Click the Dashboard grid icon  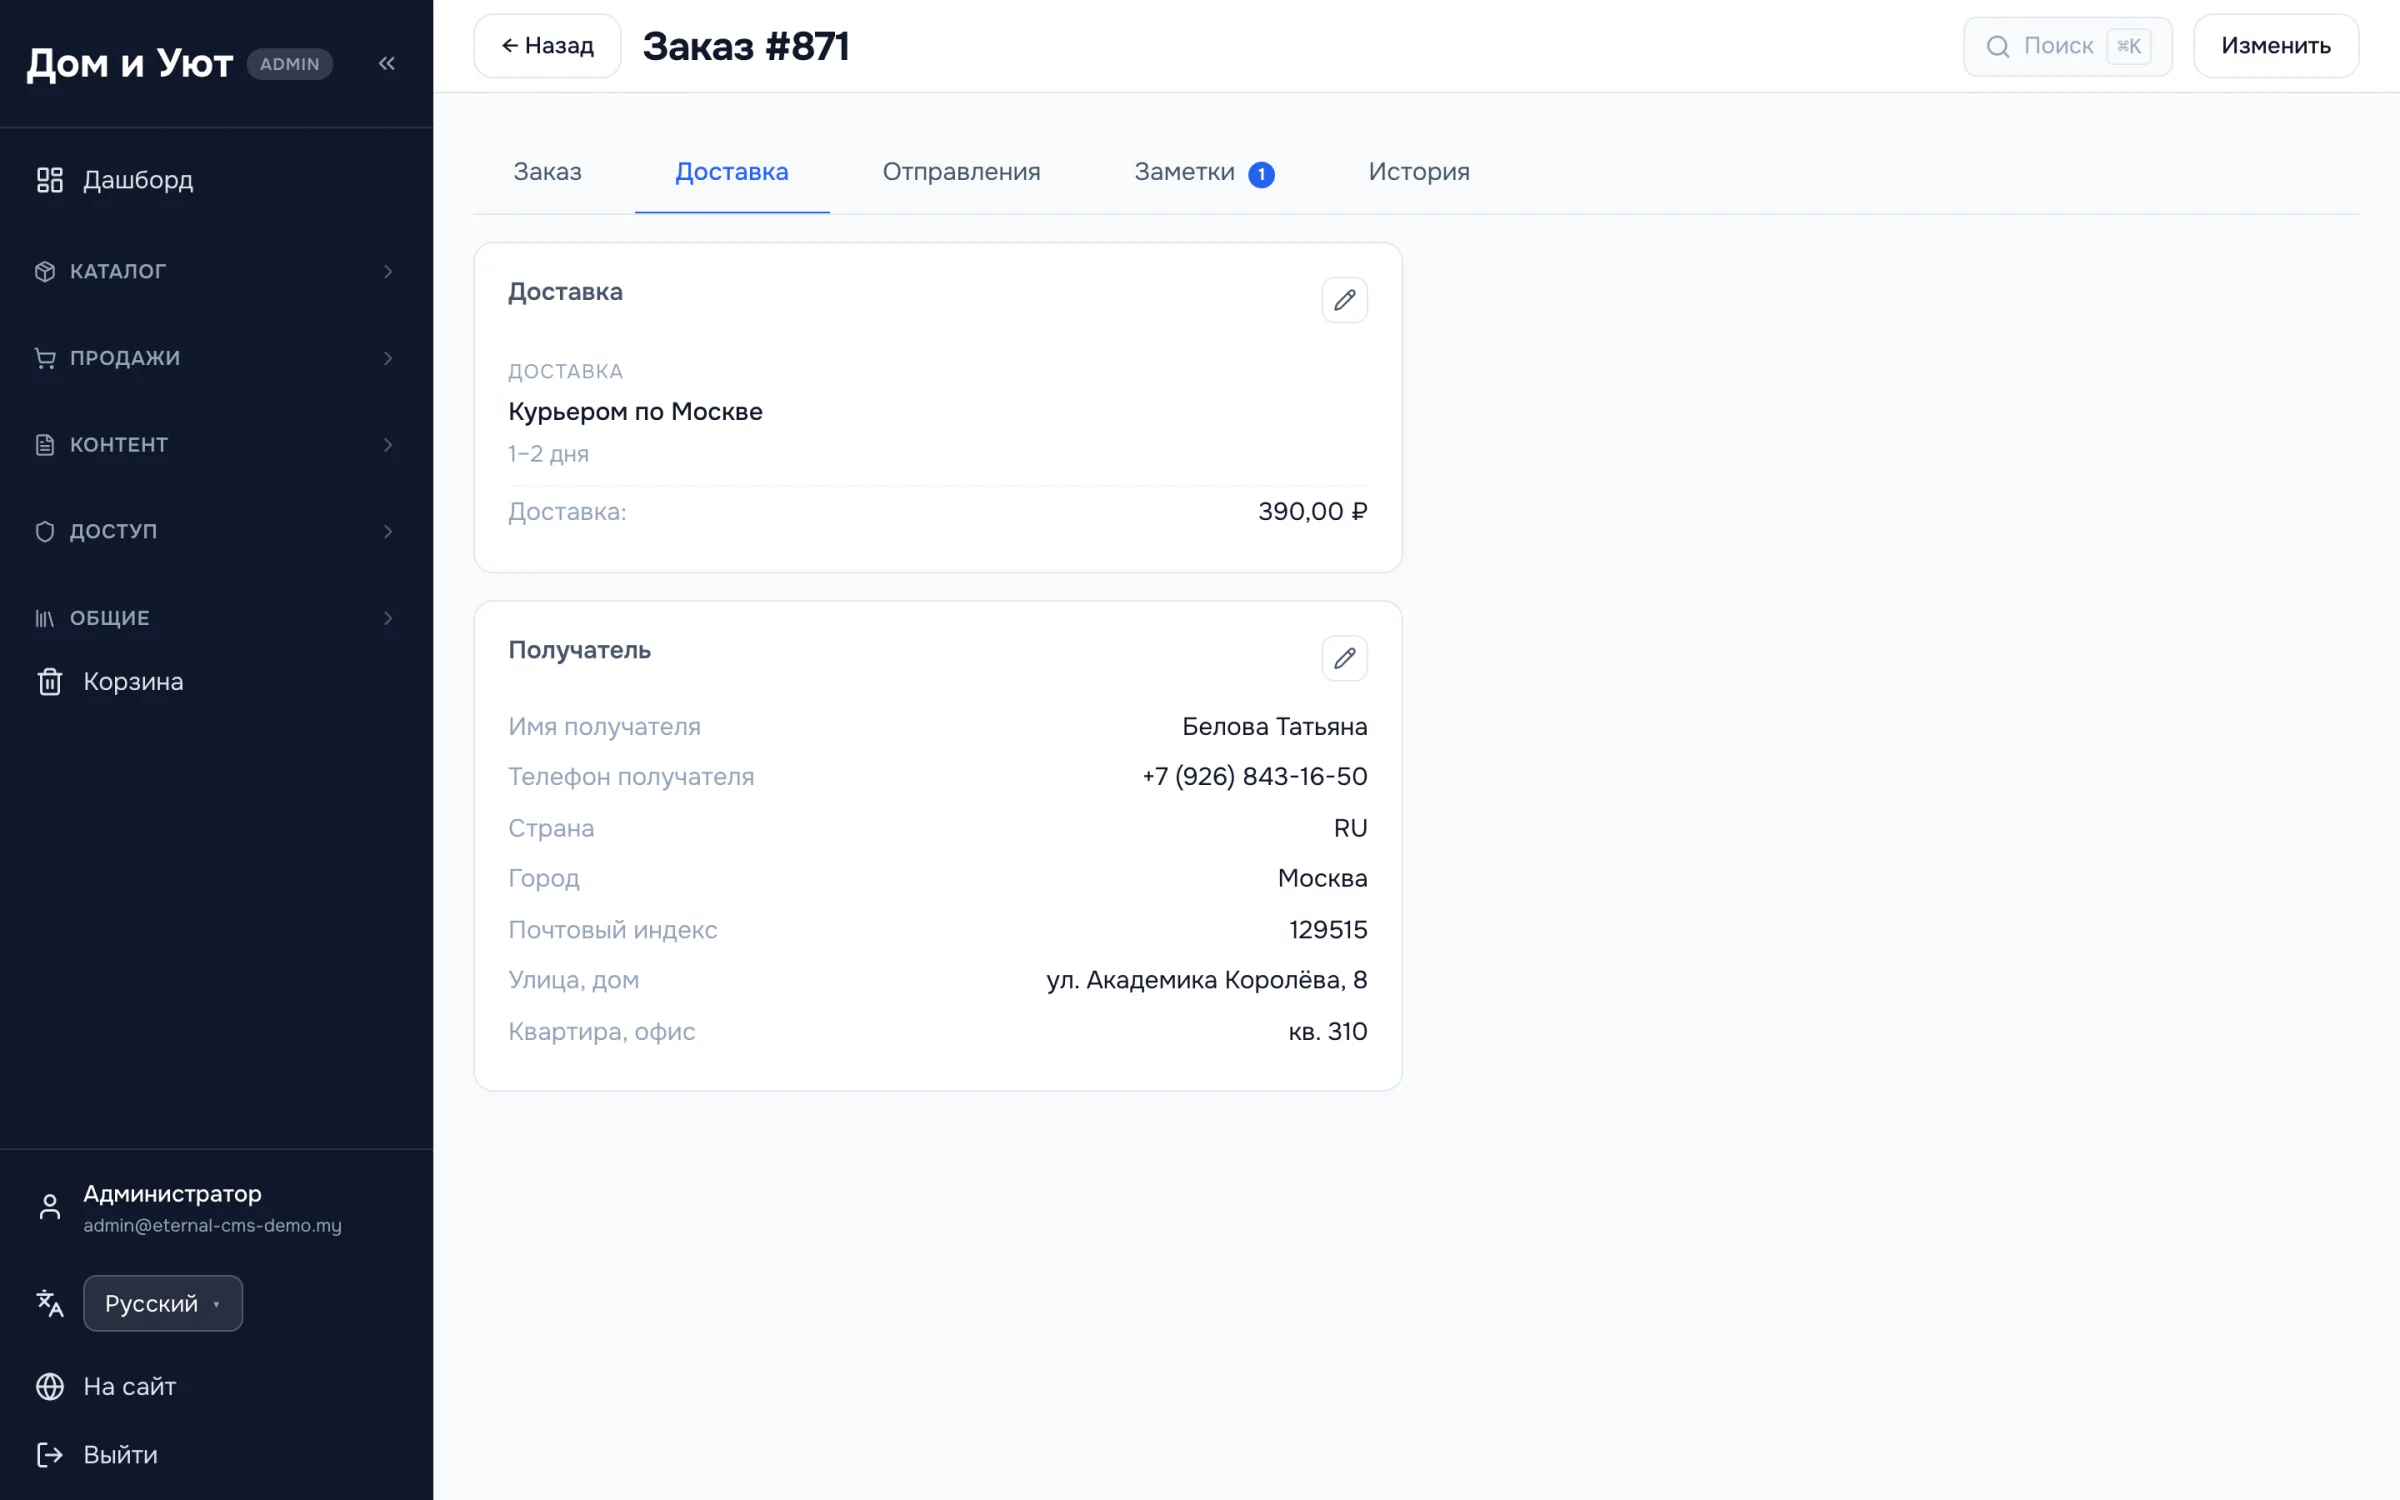click(x=49, y=180)
